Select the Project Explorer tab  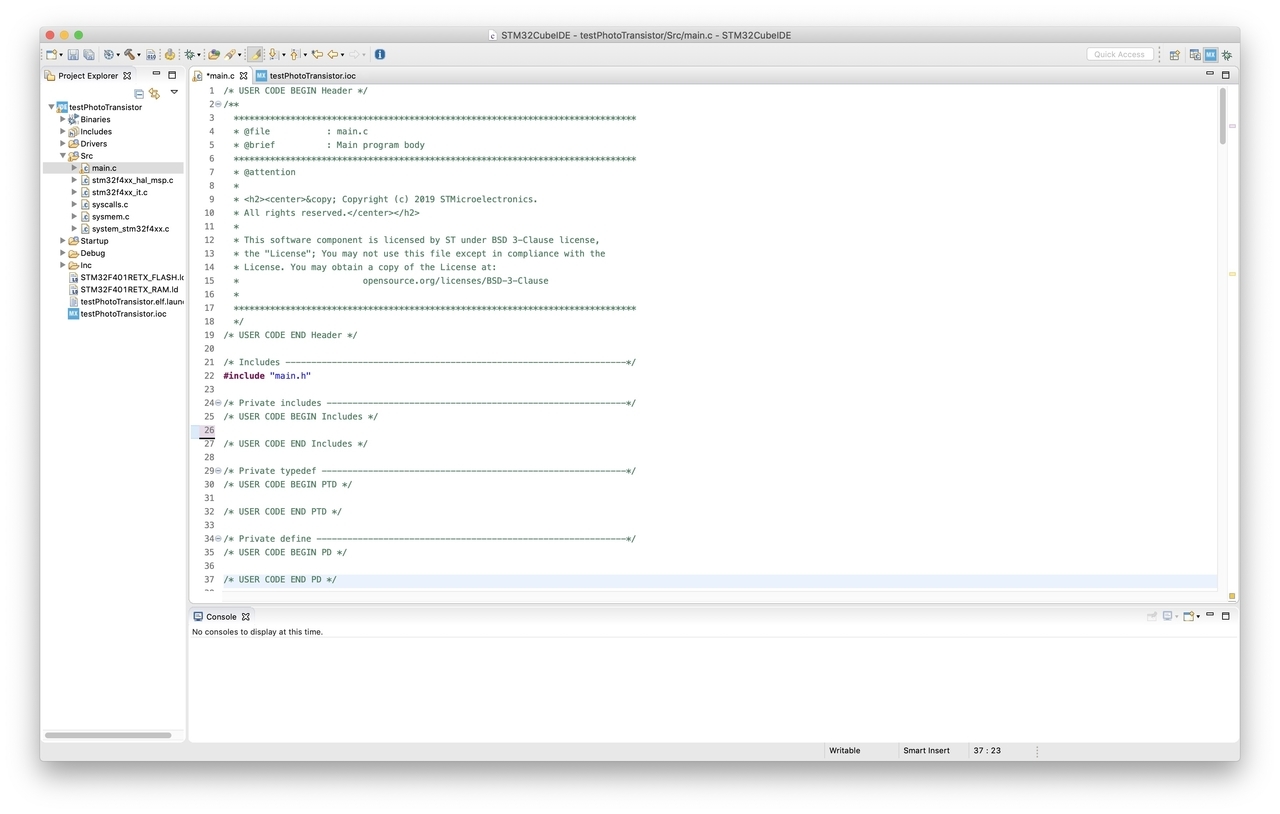click(x=88, y=76)
